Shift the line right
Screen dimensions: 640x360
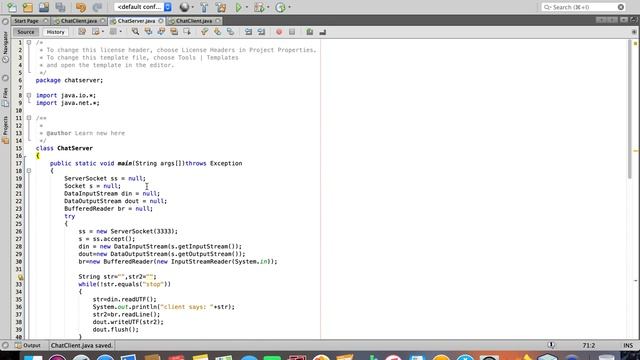(261, 32)
